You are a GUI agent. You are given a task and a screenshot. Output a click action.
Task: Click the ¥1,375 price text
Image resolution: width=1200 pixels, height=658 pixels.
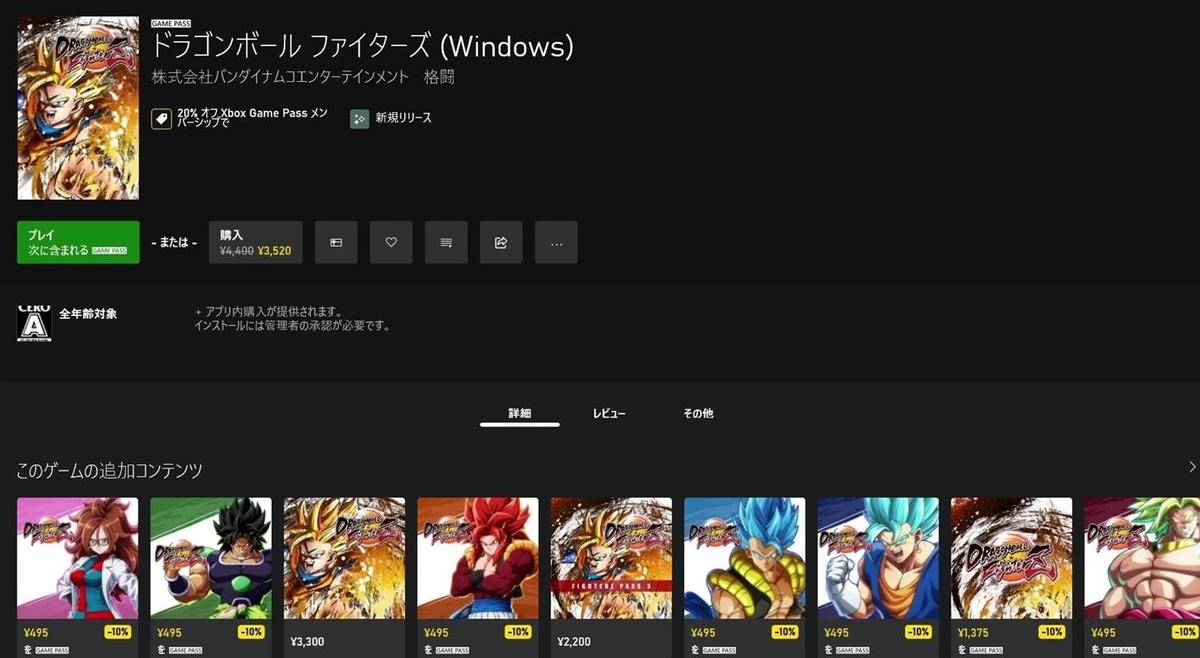[x=974, y=632]
